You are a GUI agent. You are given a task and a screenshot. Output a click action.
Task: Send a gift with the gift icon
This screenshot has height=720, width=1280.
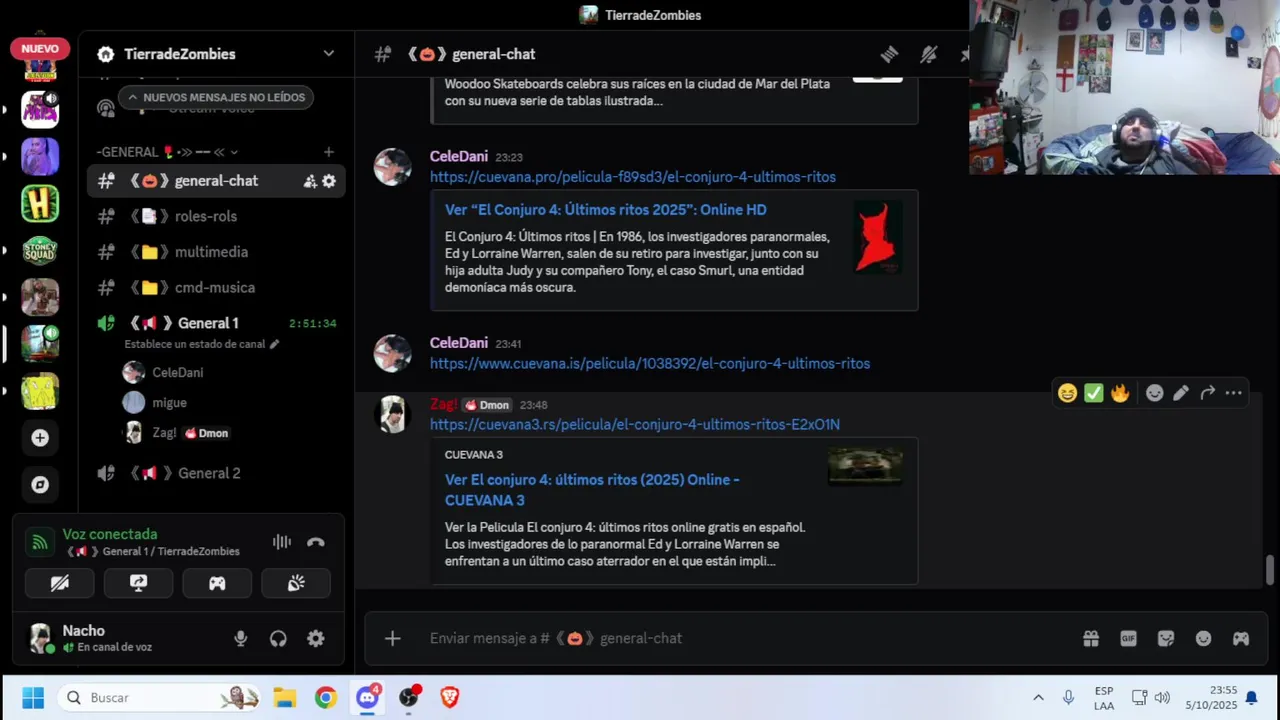click(x=1091, y=638)
